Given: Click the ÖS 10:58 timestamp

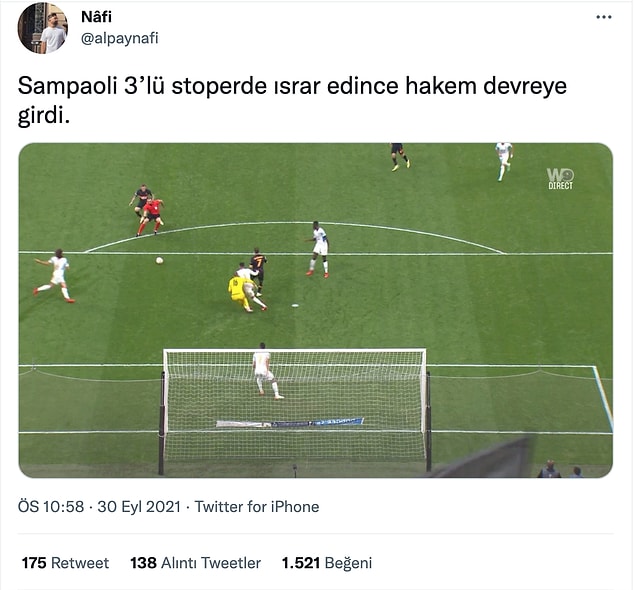Looking at the screenshot, I should pyautogui.click(x=51, y=507).
